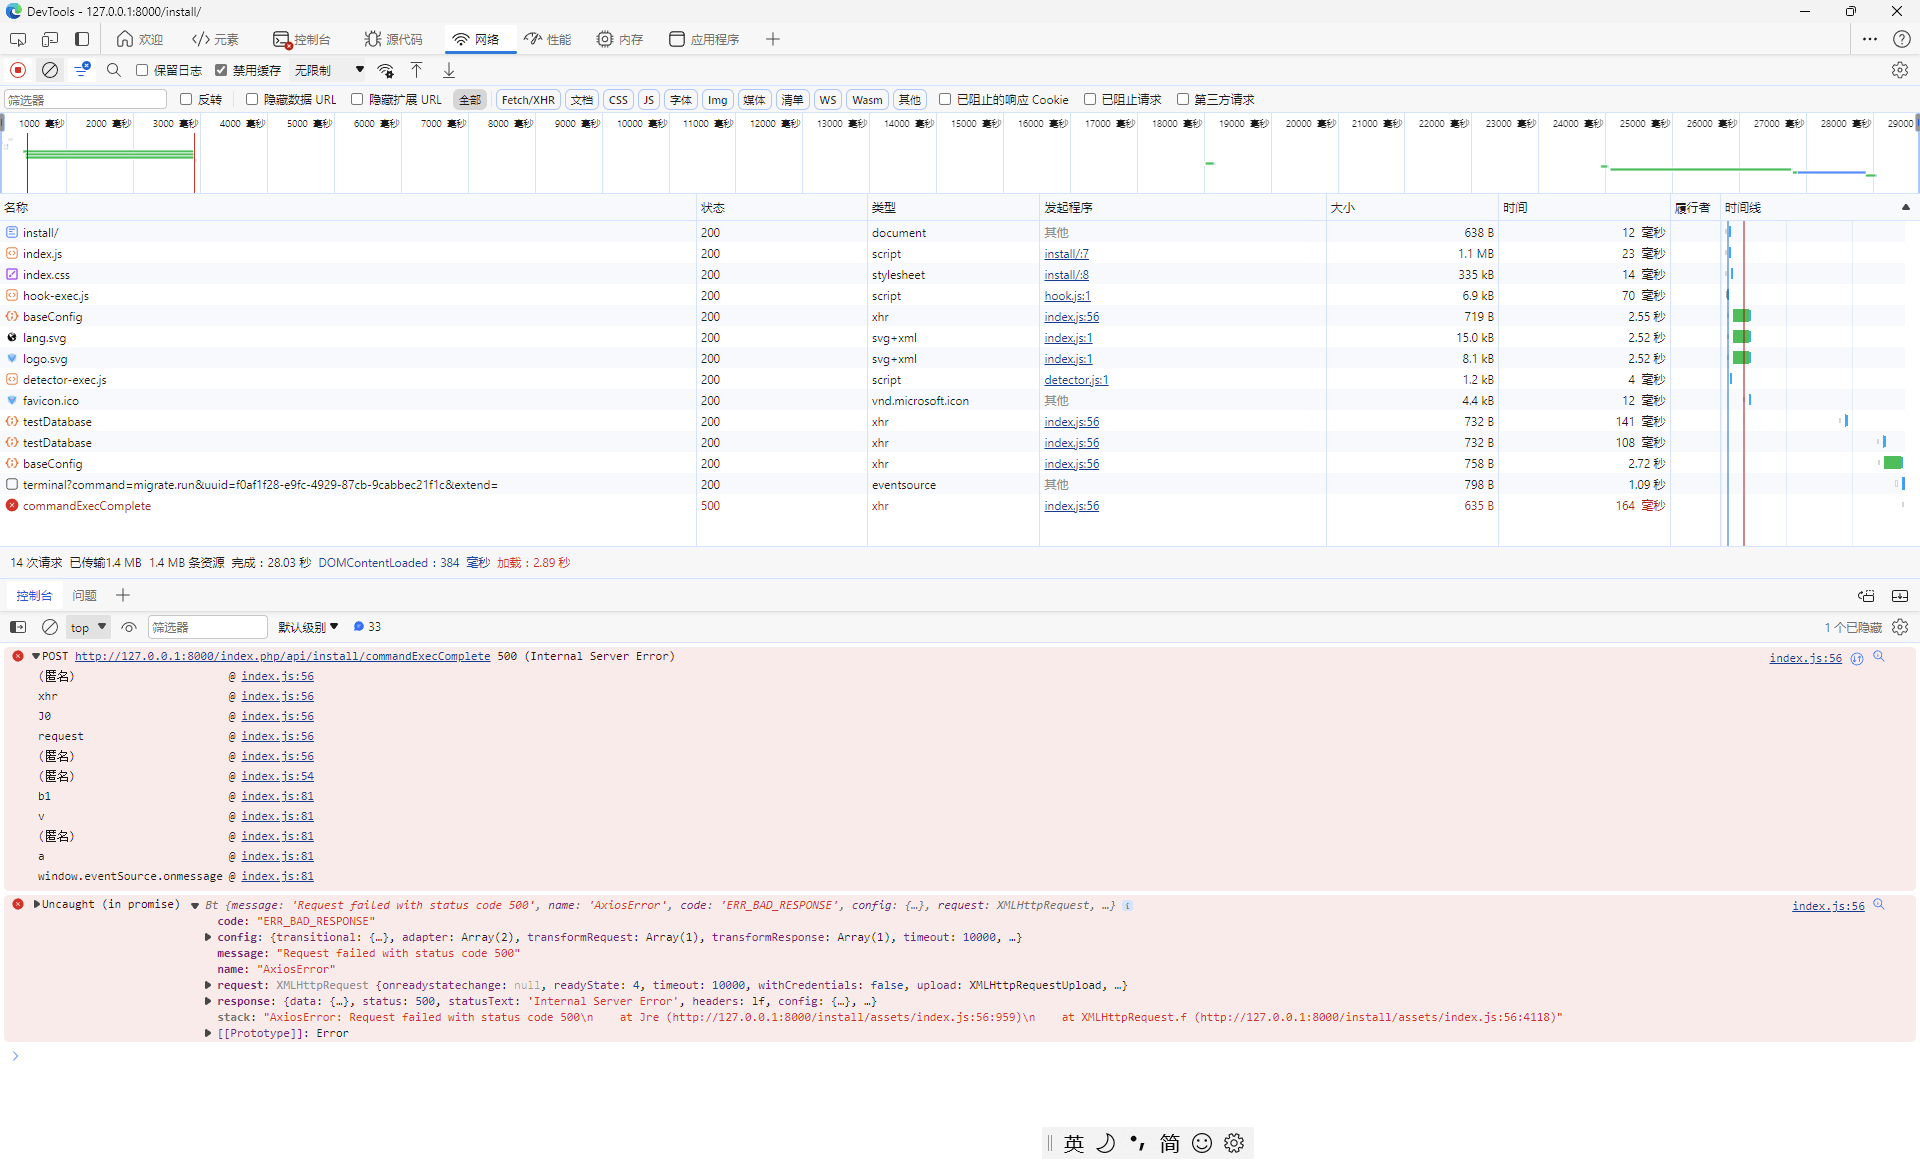Filter requests by Img type
Image resolution: width=1920 pixels, height=1160 pixels.
coord(717,99)
